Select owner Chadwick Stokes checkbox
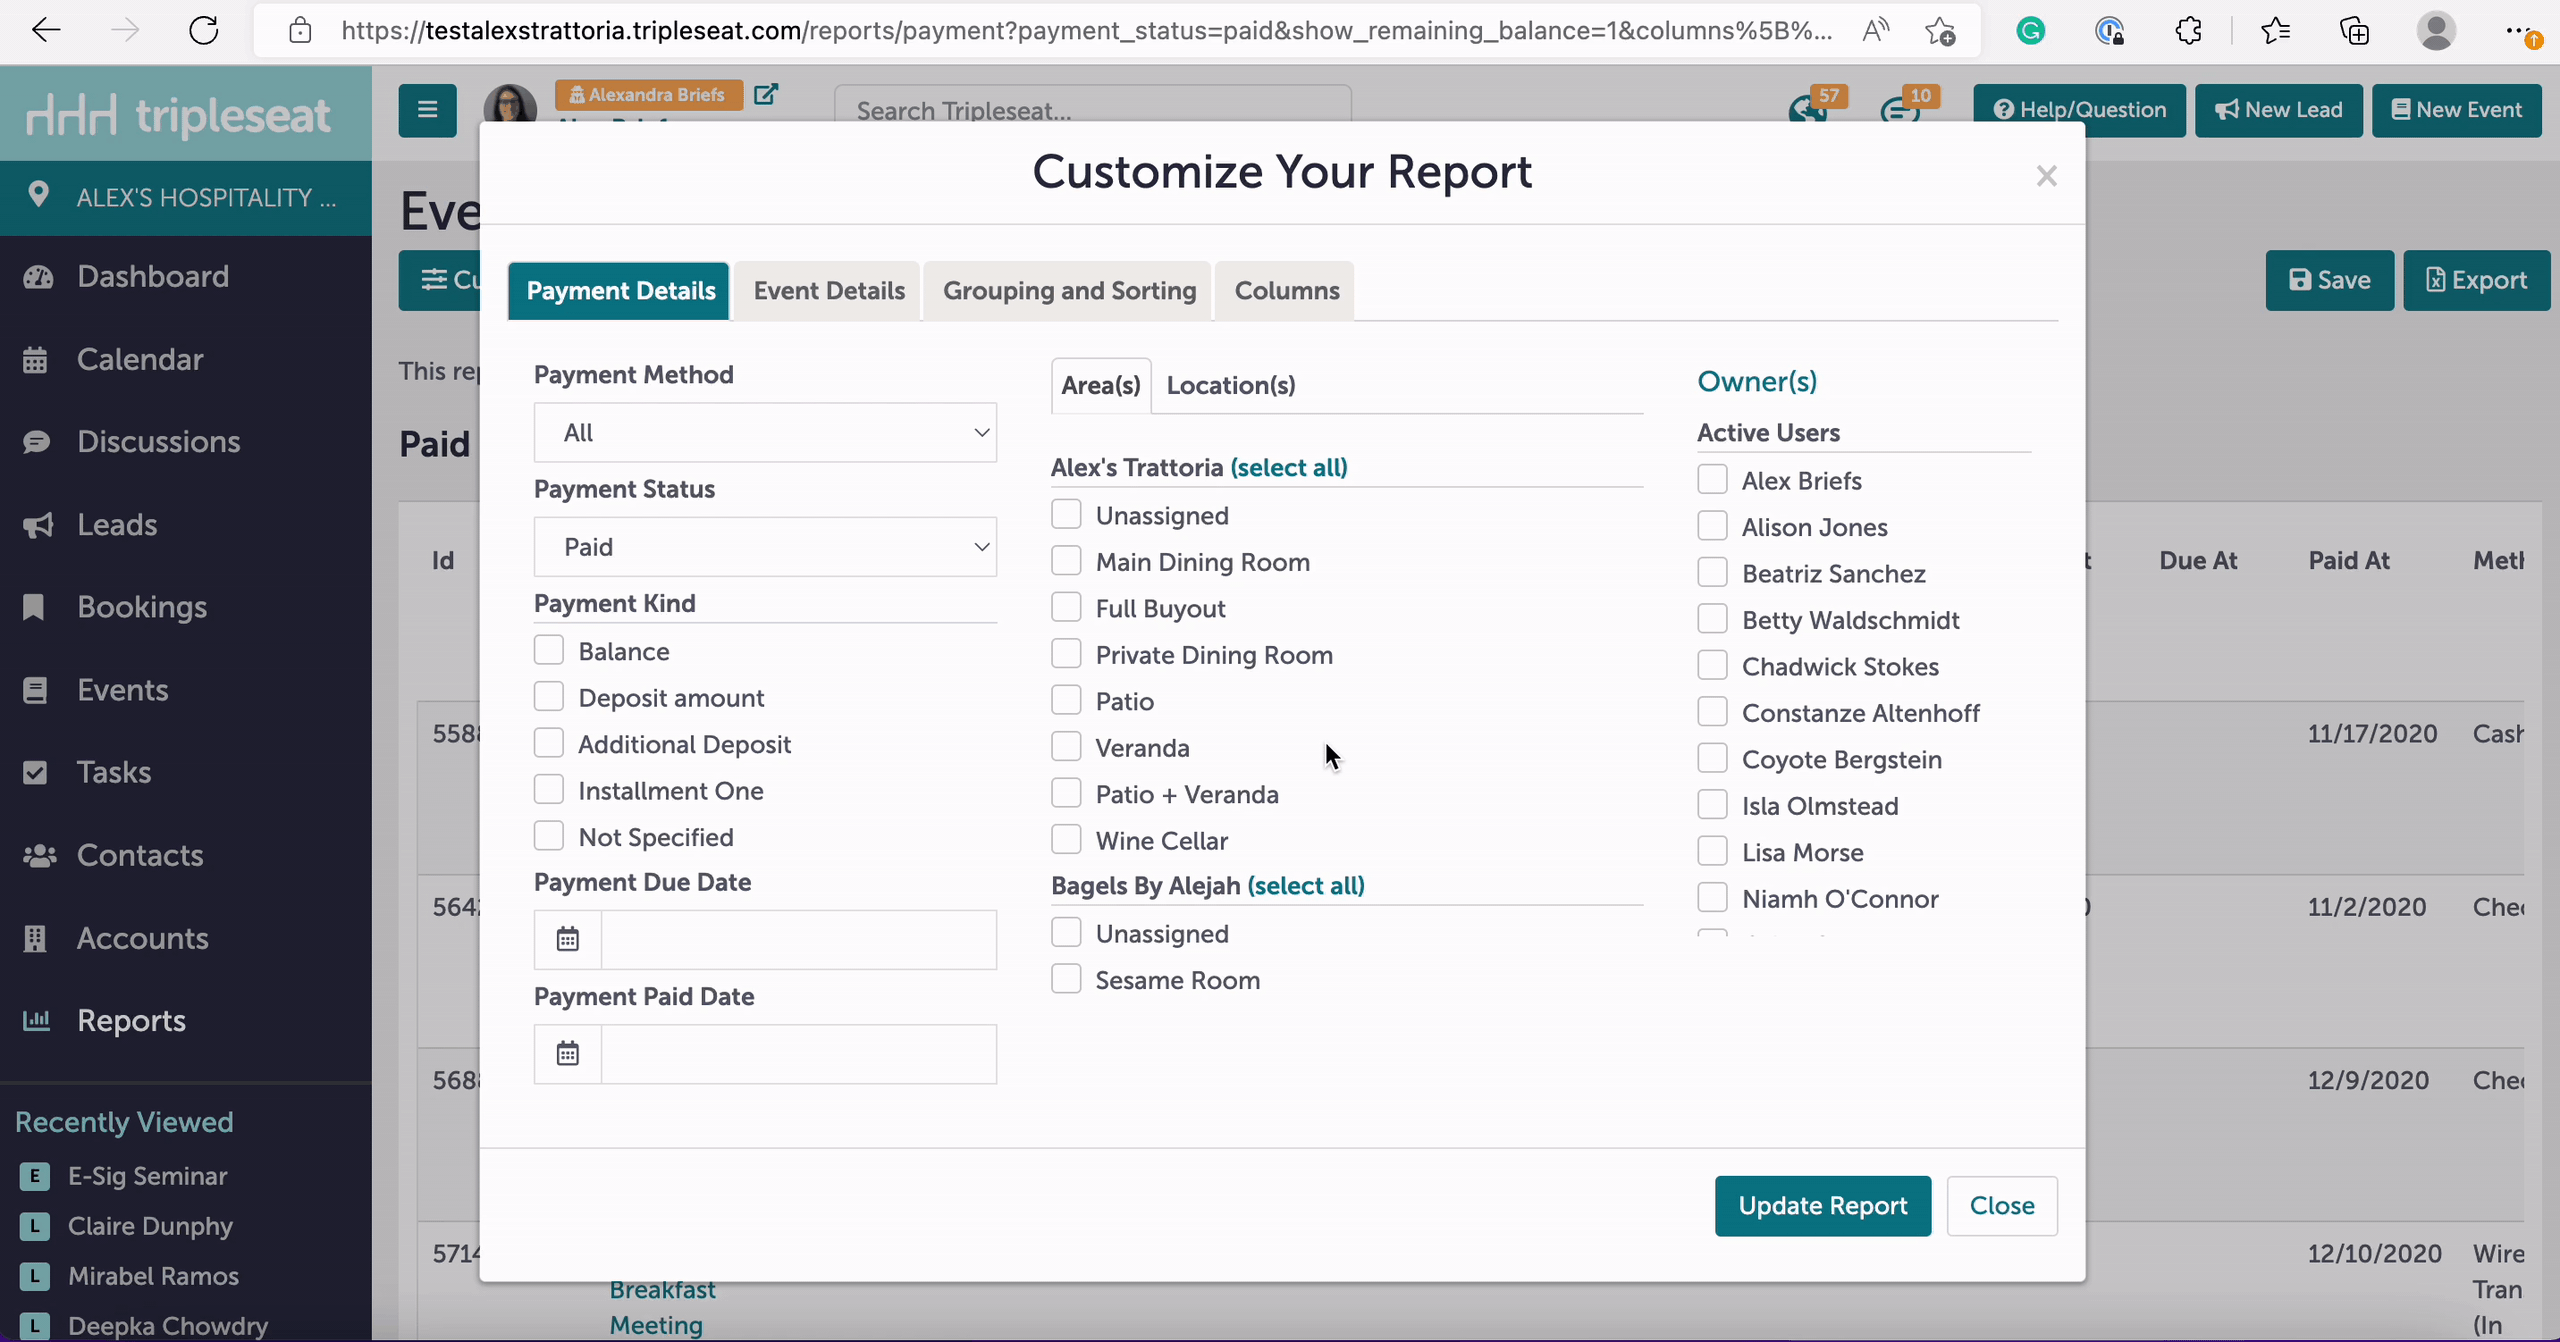The width and height of the screenshot is (2560, 1342). tap(1712, 666)
